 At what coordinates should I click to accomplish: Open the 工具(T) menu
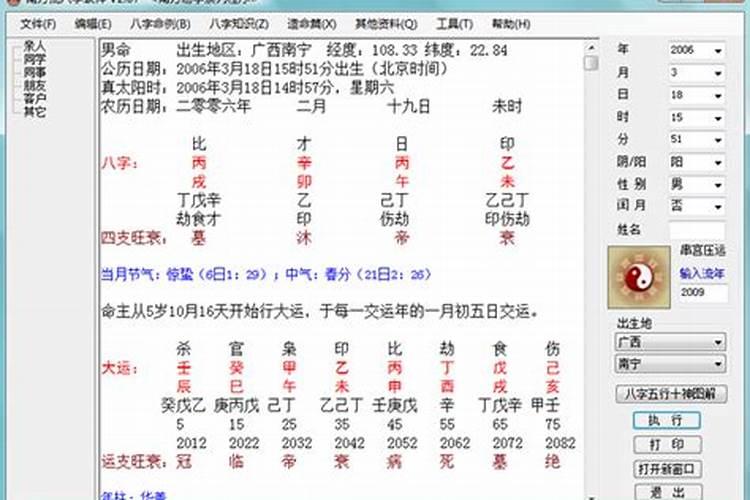(454, 24)
